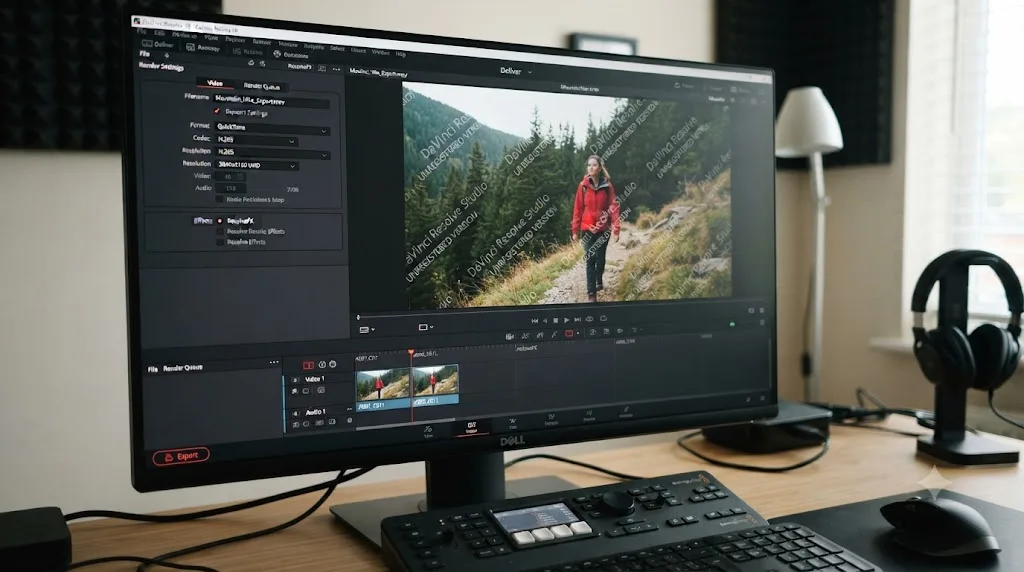Expand the wide H.265 dropdown below Codec
This screenshot has width=1024, height=572.
click(x=272, y=153)
